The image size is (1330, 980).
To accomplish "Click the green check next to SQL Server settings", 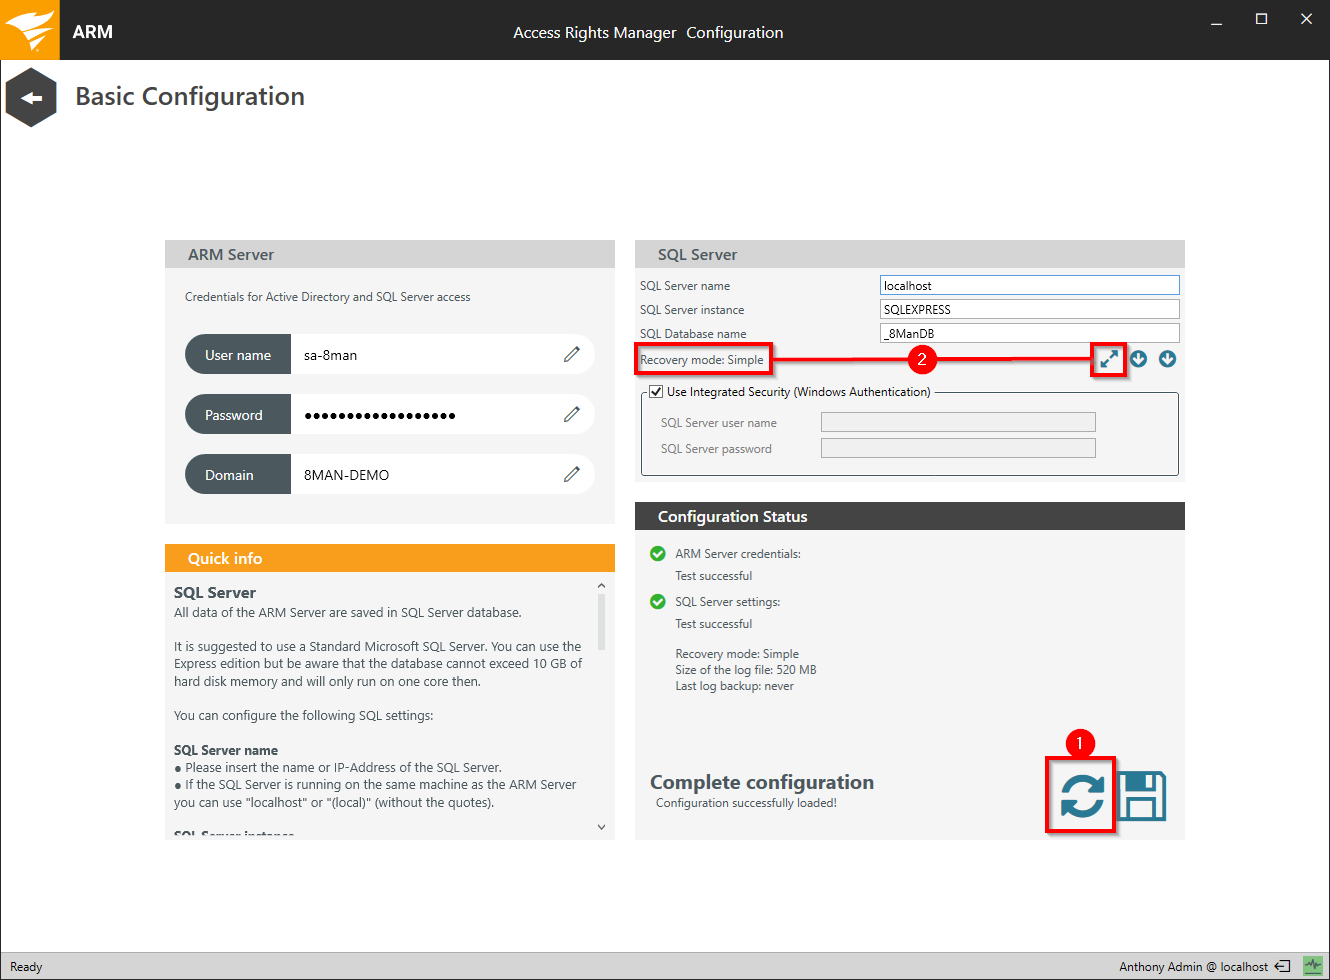I will [658, 601].
